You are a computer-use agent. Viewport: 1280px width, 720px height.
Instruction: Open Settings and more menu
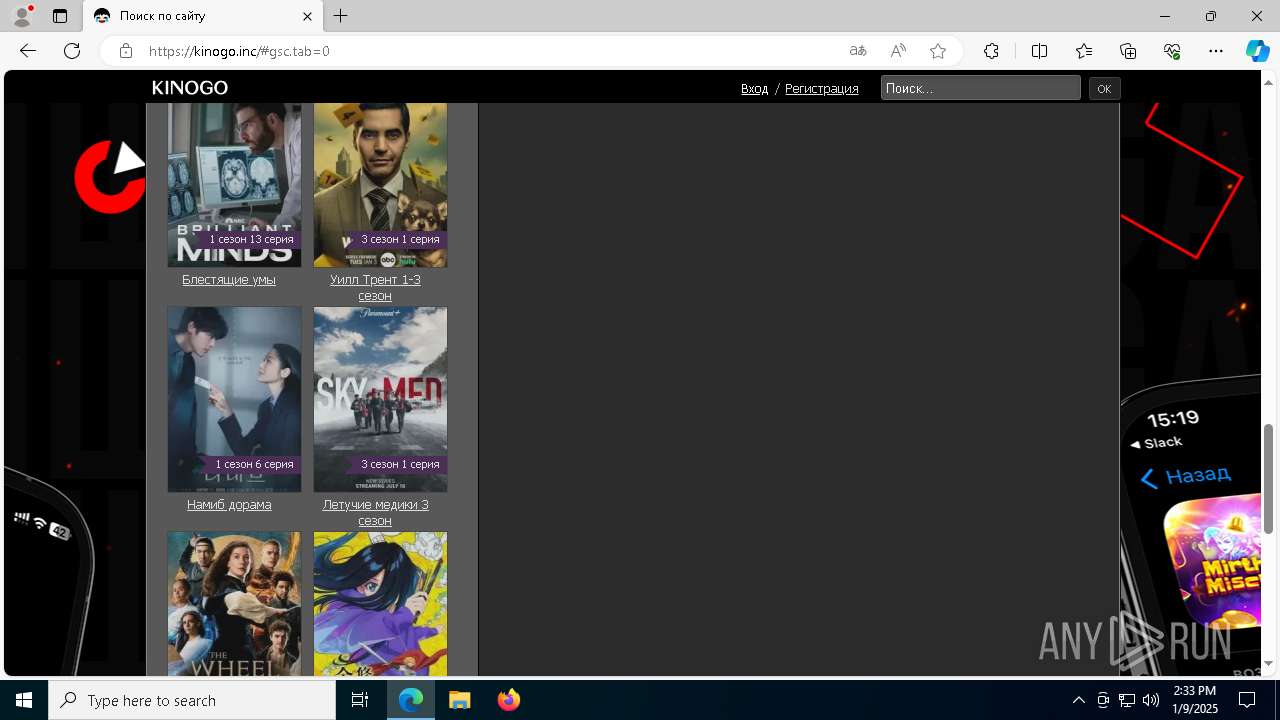pyautogui.click(x=1216, y=51)
